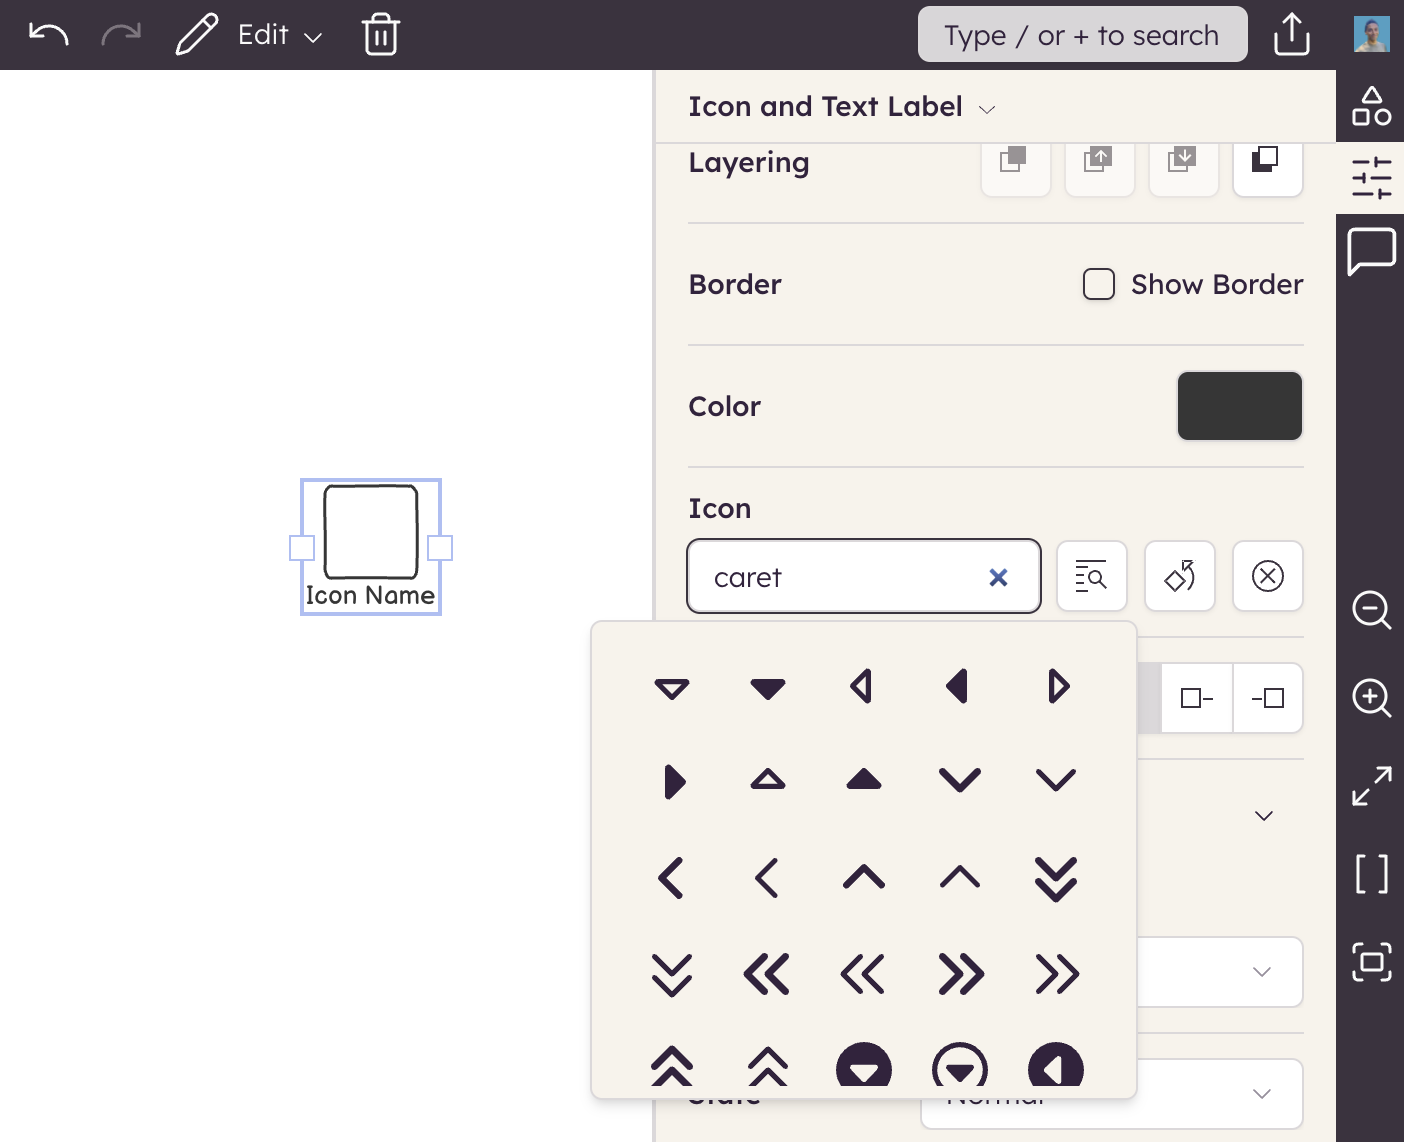Click the quick add search field
Screen dimensions: 1404x1142
pos(1082,35)
